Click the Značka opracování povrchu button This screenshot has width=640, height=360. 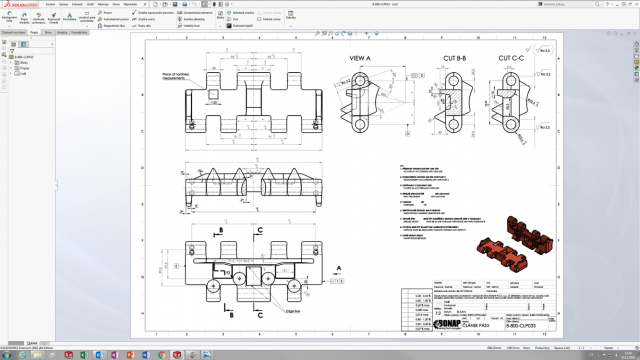tap(153, 13)
